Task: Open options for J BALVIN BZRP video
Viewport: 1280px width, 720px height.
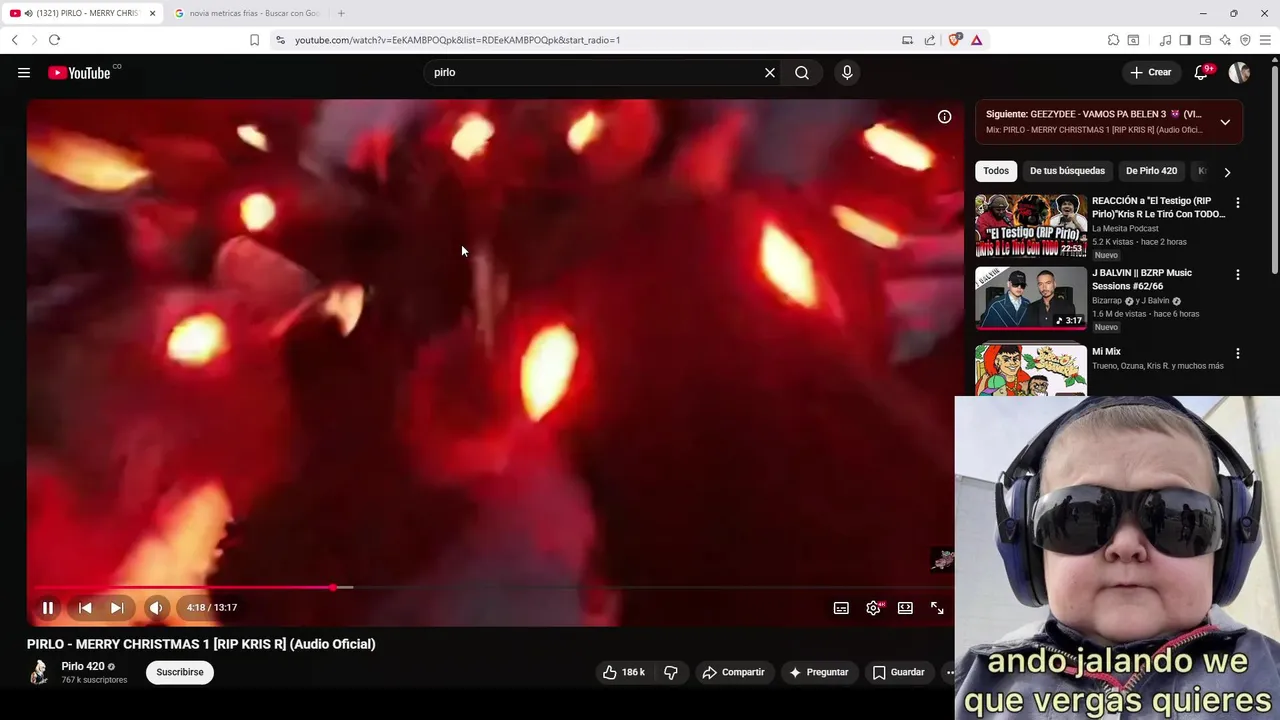Action: (x=1238, y=275)
